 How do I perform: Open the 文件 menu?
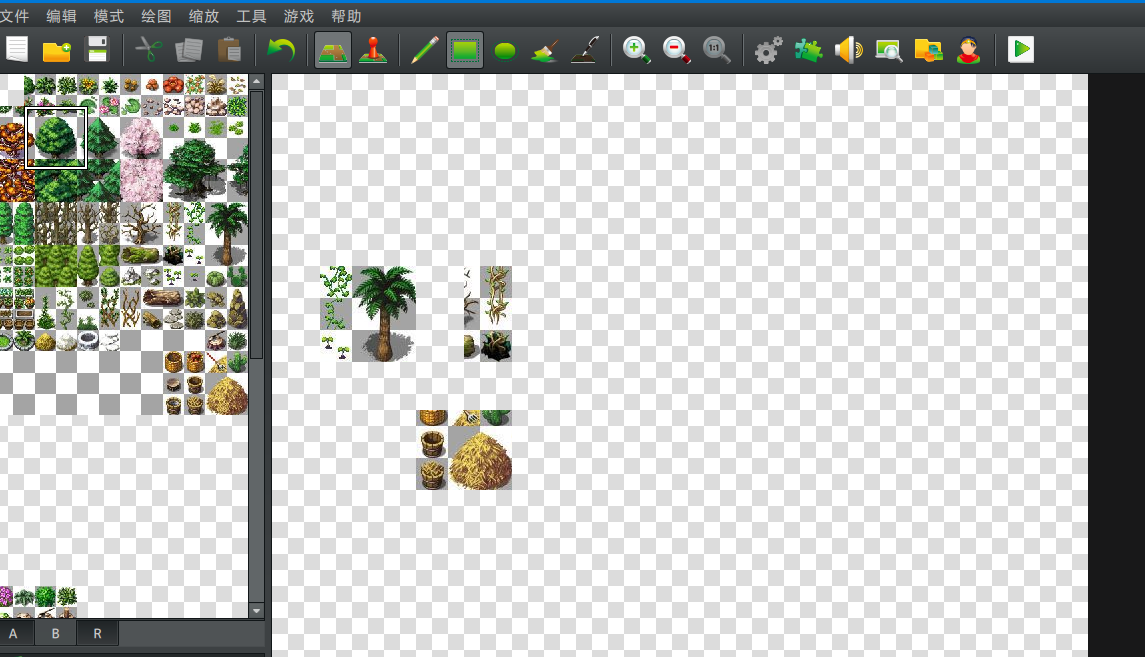point(14,16)
